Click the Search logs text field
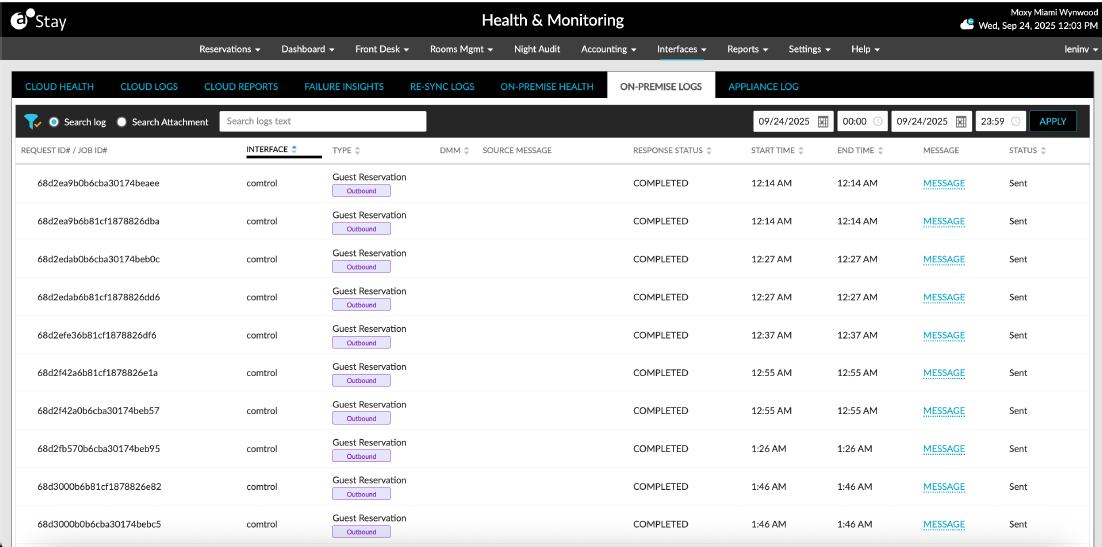Viewport: 1102px width, 547px height. click(x=323, y=122)
